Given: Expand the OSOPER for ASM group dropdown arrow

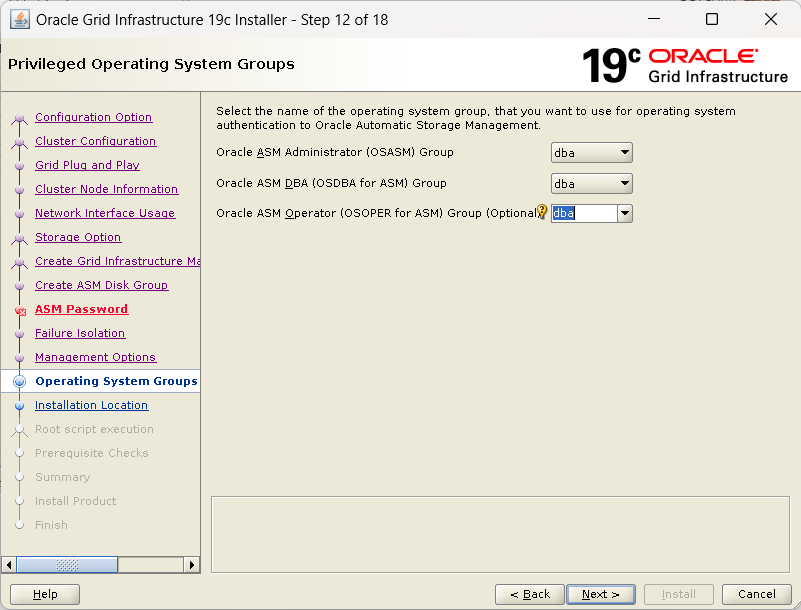Looking at the screenshot, I should pyautogui.click(x=625, y=214).
